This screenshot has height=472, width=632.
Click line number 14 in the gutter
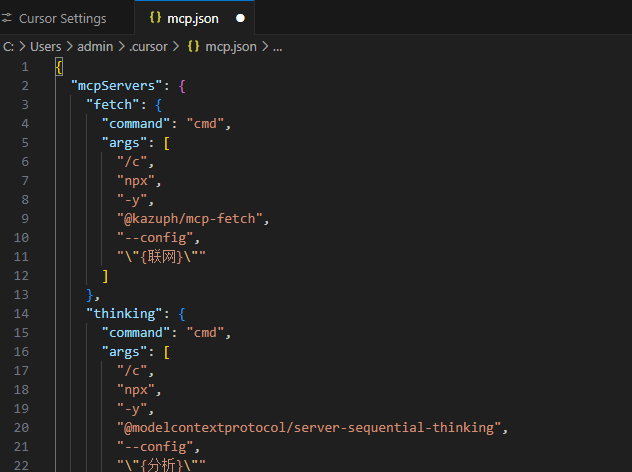21,314
